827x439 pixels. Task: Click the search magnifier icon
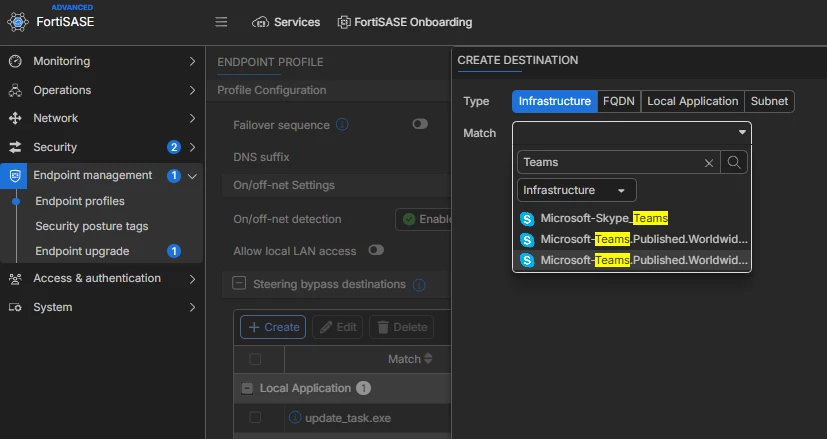(734, 163)
